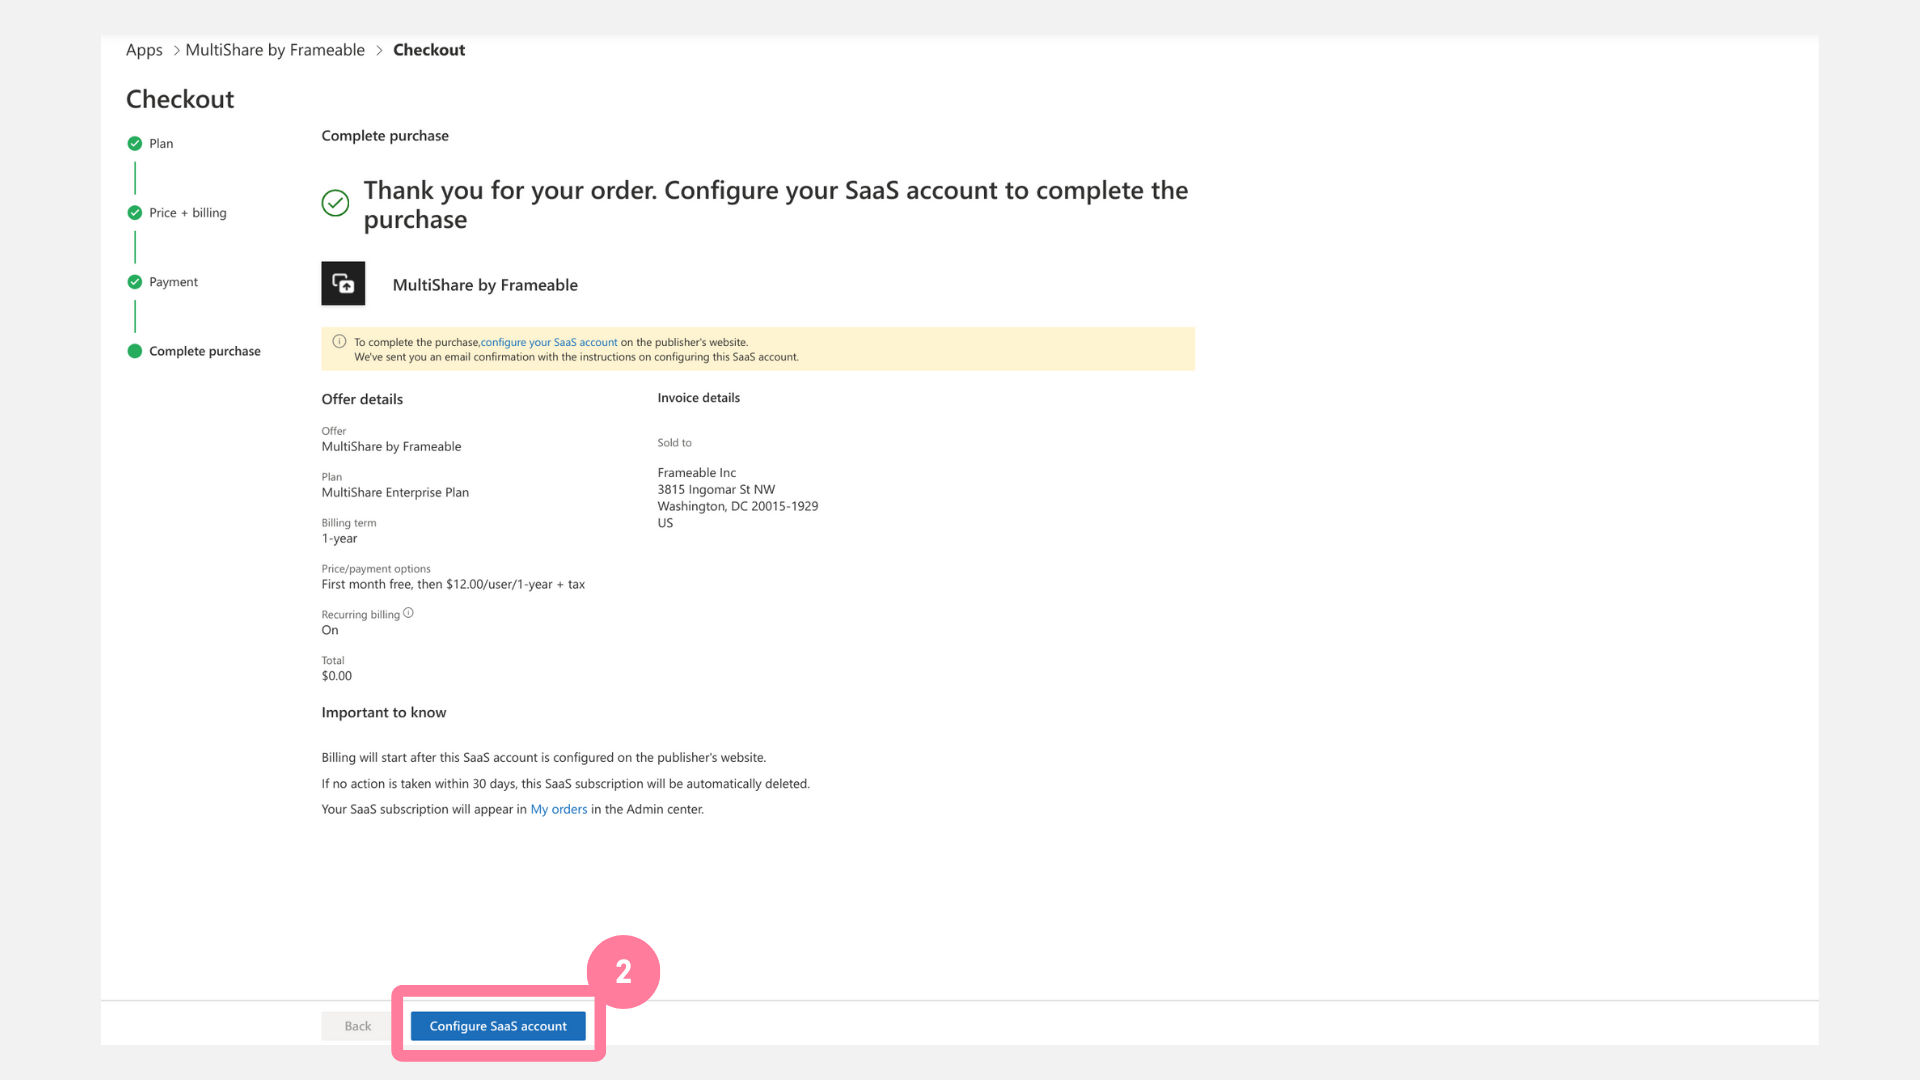Viewport: 1920px width, 1080px height.
Task: Click the US country line in address
Action: (x=665, y=523)
